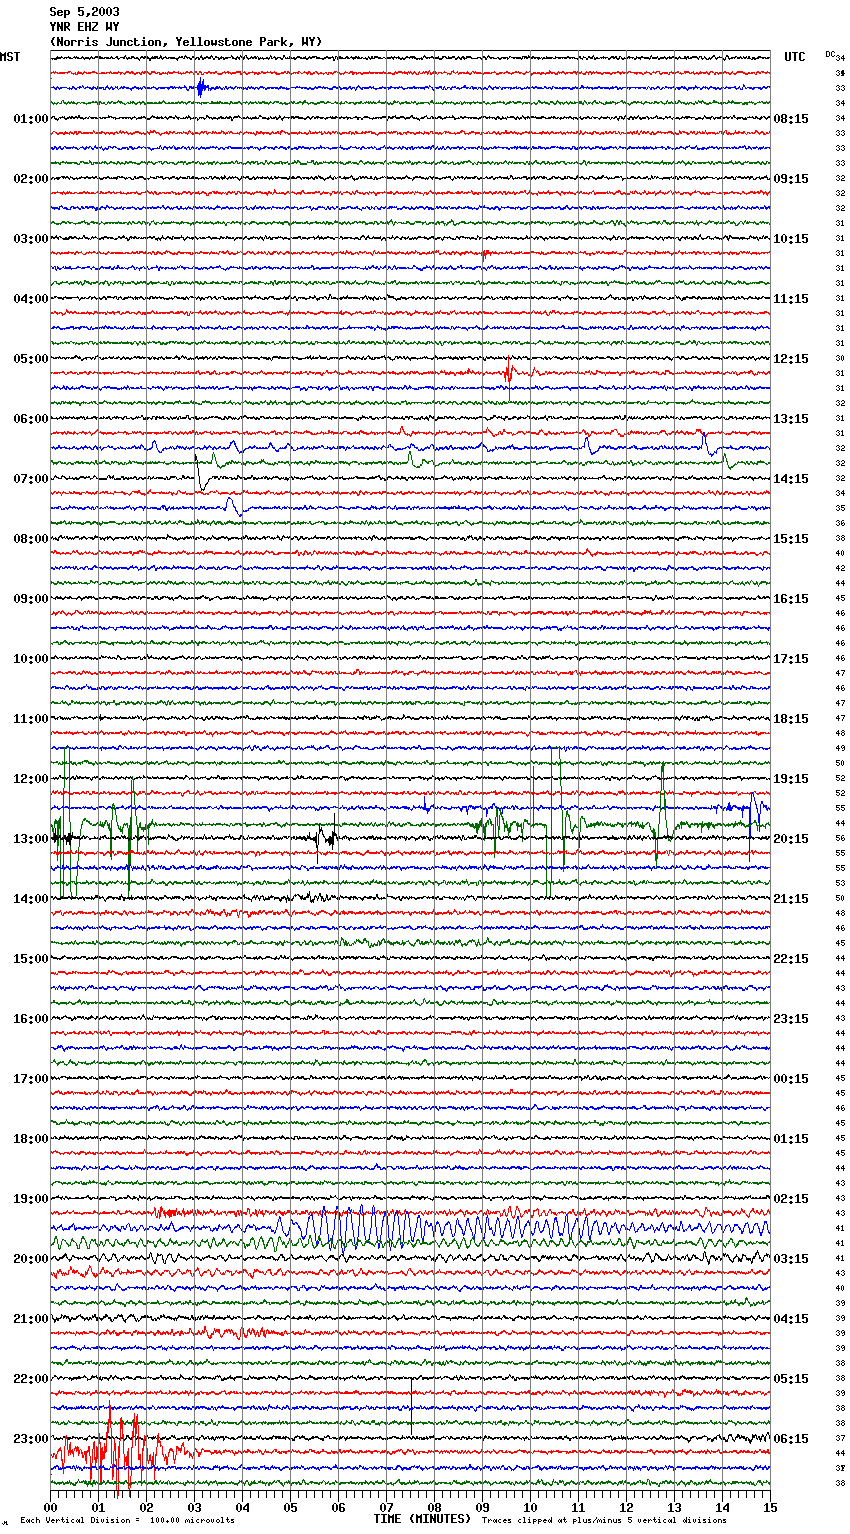850x1534 pixels.
Task: Select the '23:00' MST time label
Action: 31,1439
